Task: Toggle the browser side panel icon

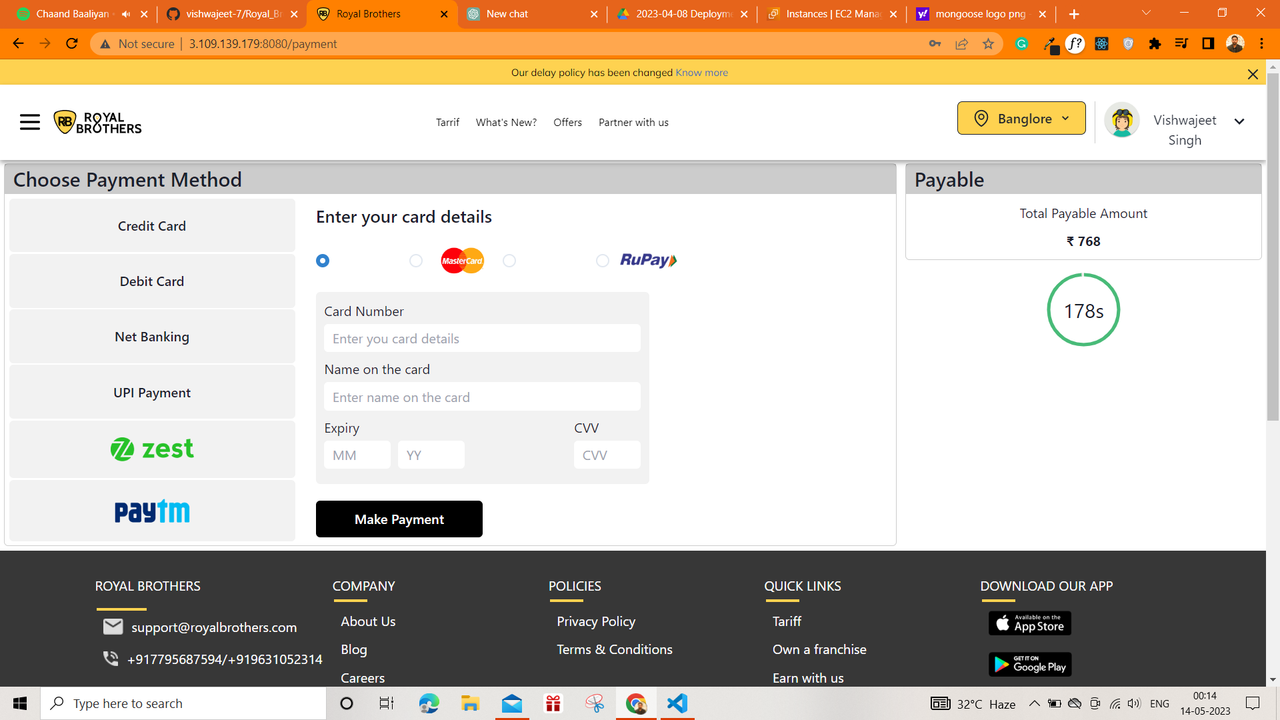Action: click(x=1208, y=44)
